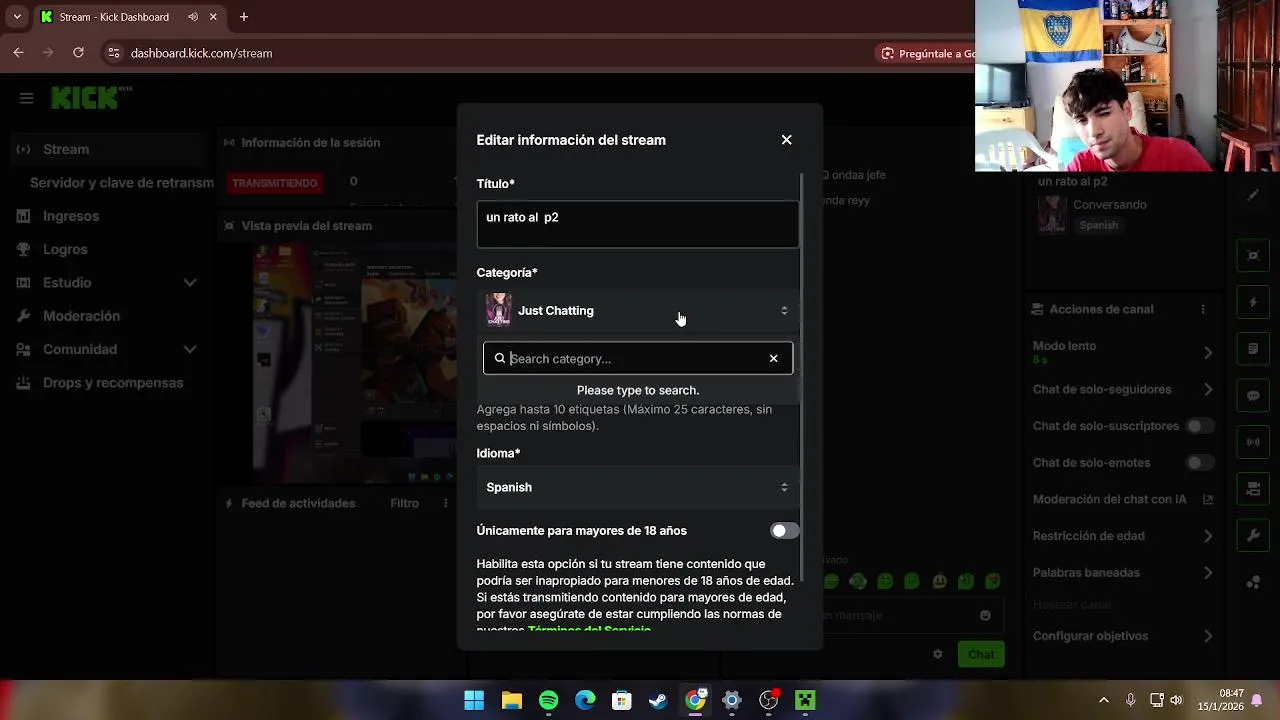Open the chat bubble icon in right sidebar

click(x=1253, y=396)
